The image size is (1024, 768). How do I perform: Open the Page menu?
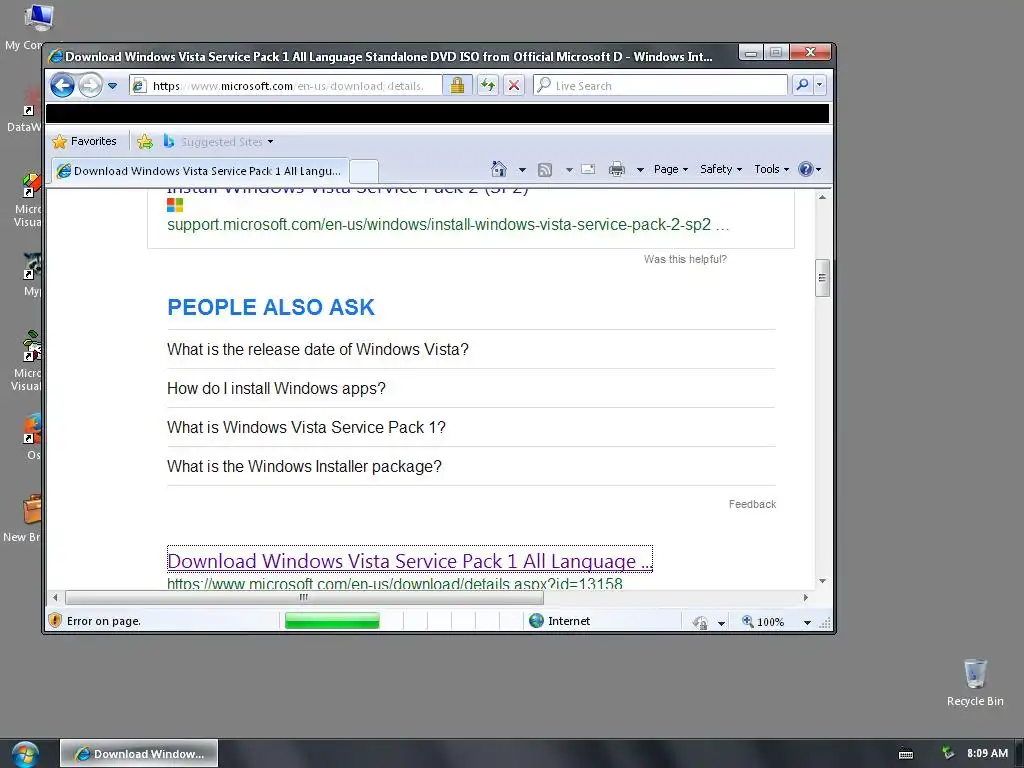[671, 169]
